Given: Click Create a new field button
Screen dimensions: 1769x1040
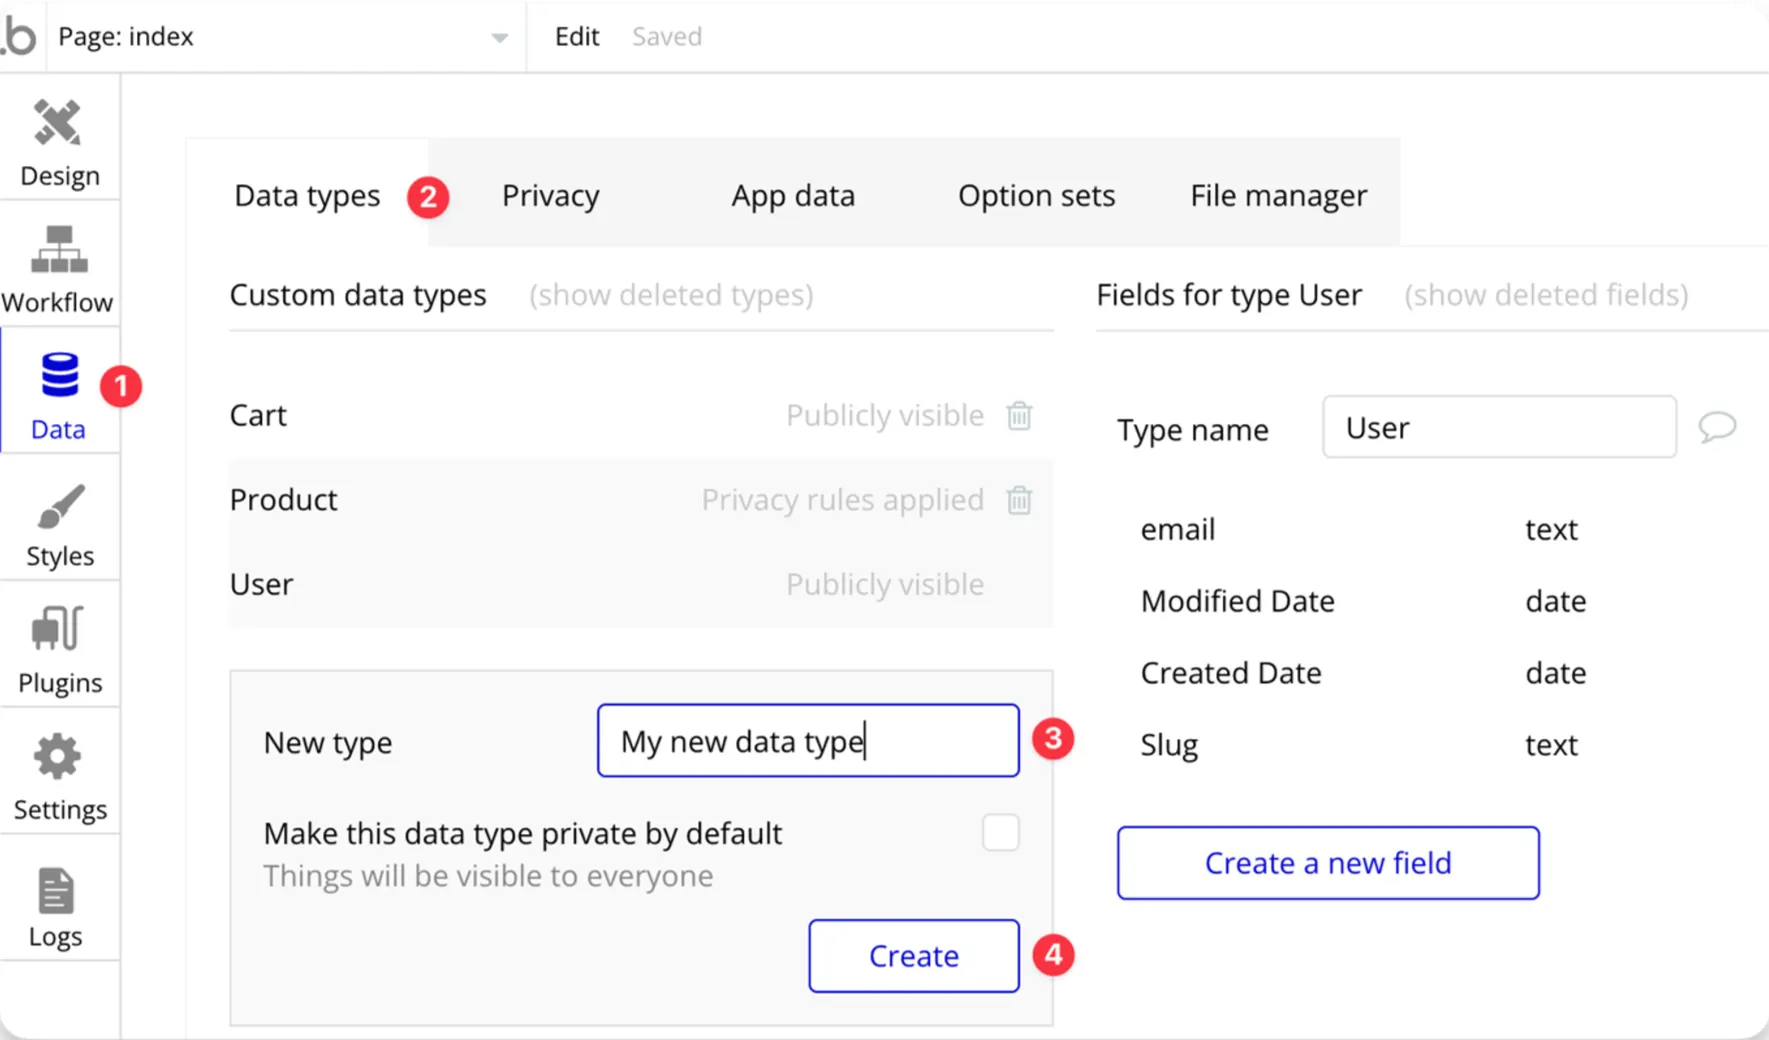Looking at the screenshot, I should click(1327, 863).
